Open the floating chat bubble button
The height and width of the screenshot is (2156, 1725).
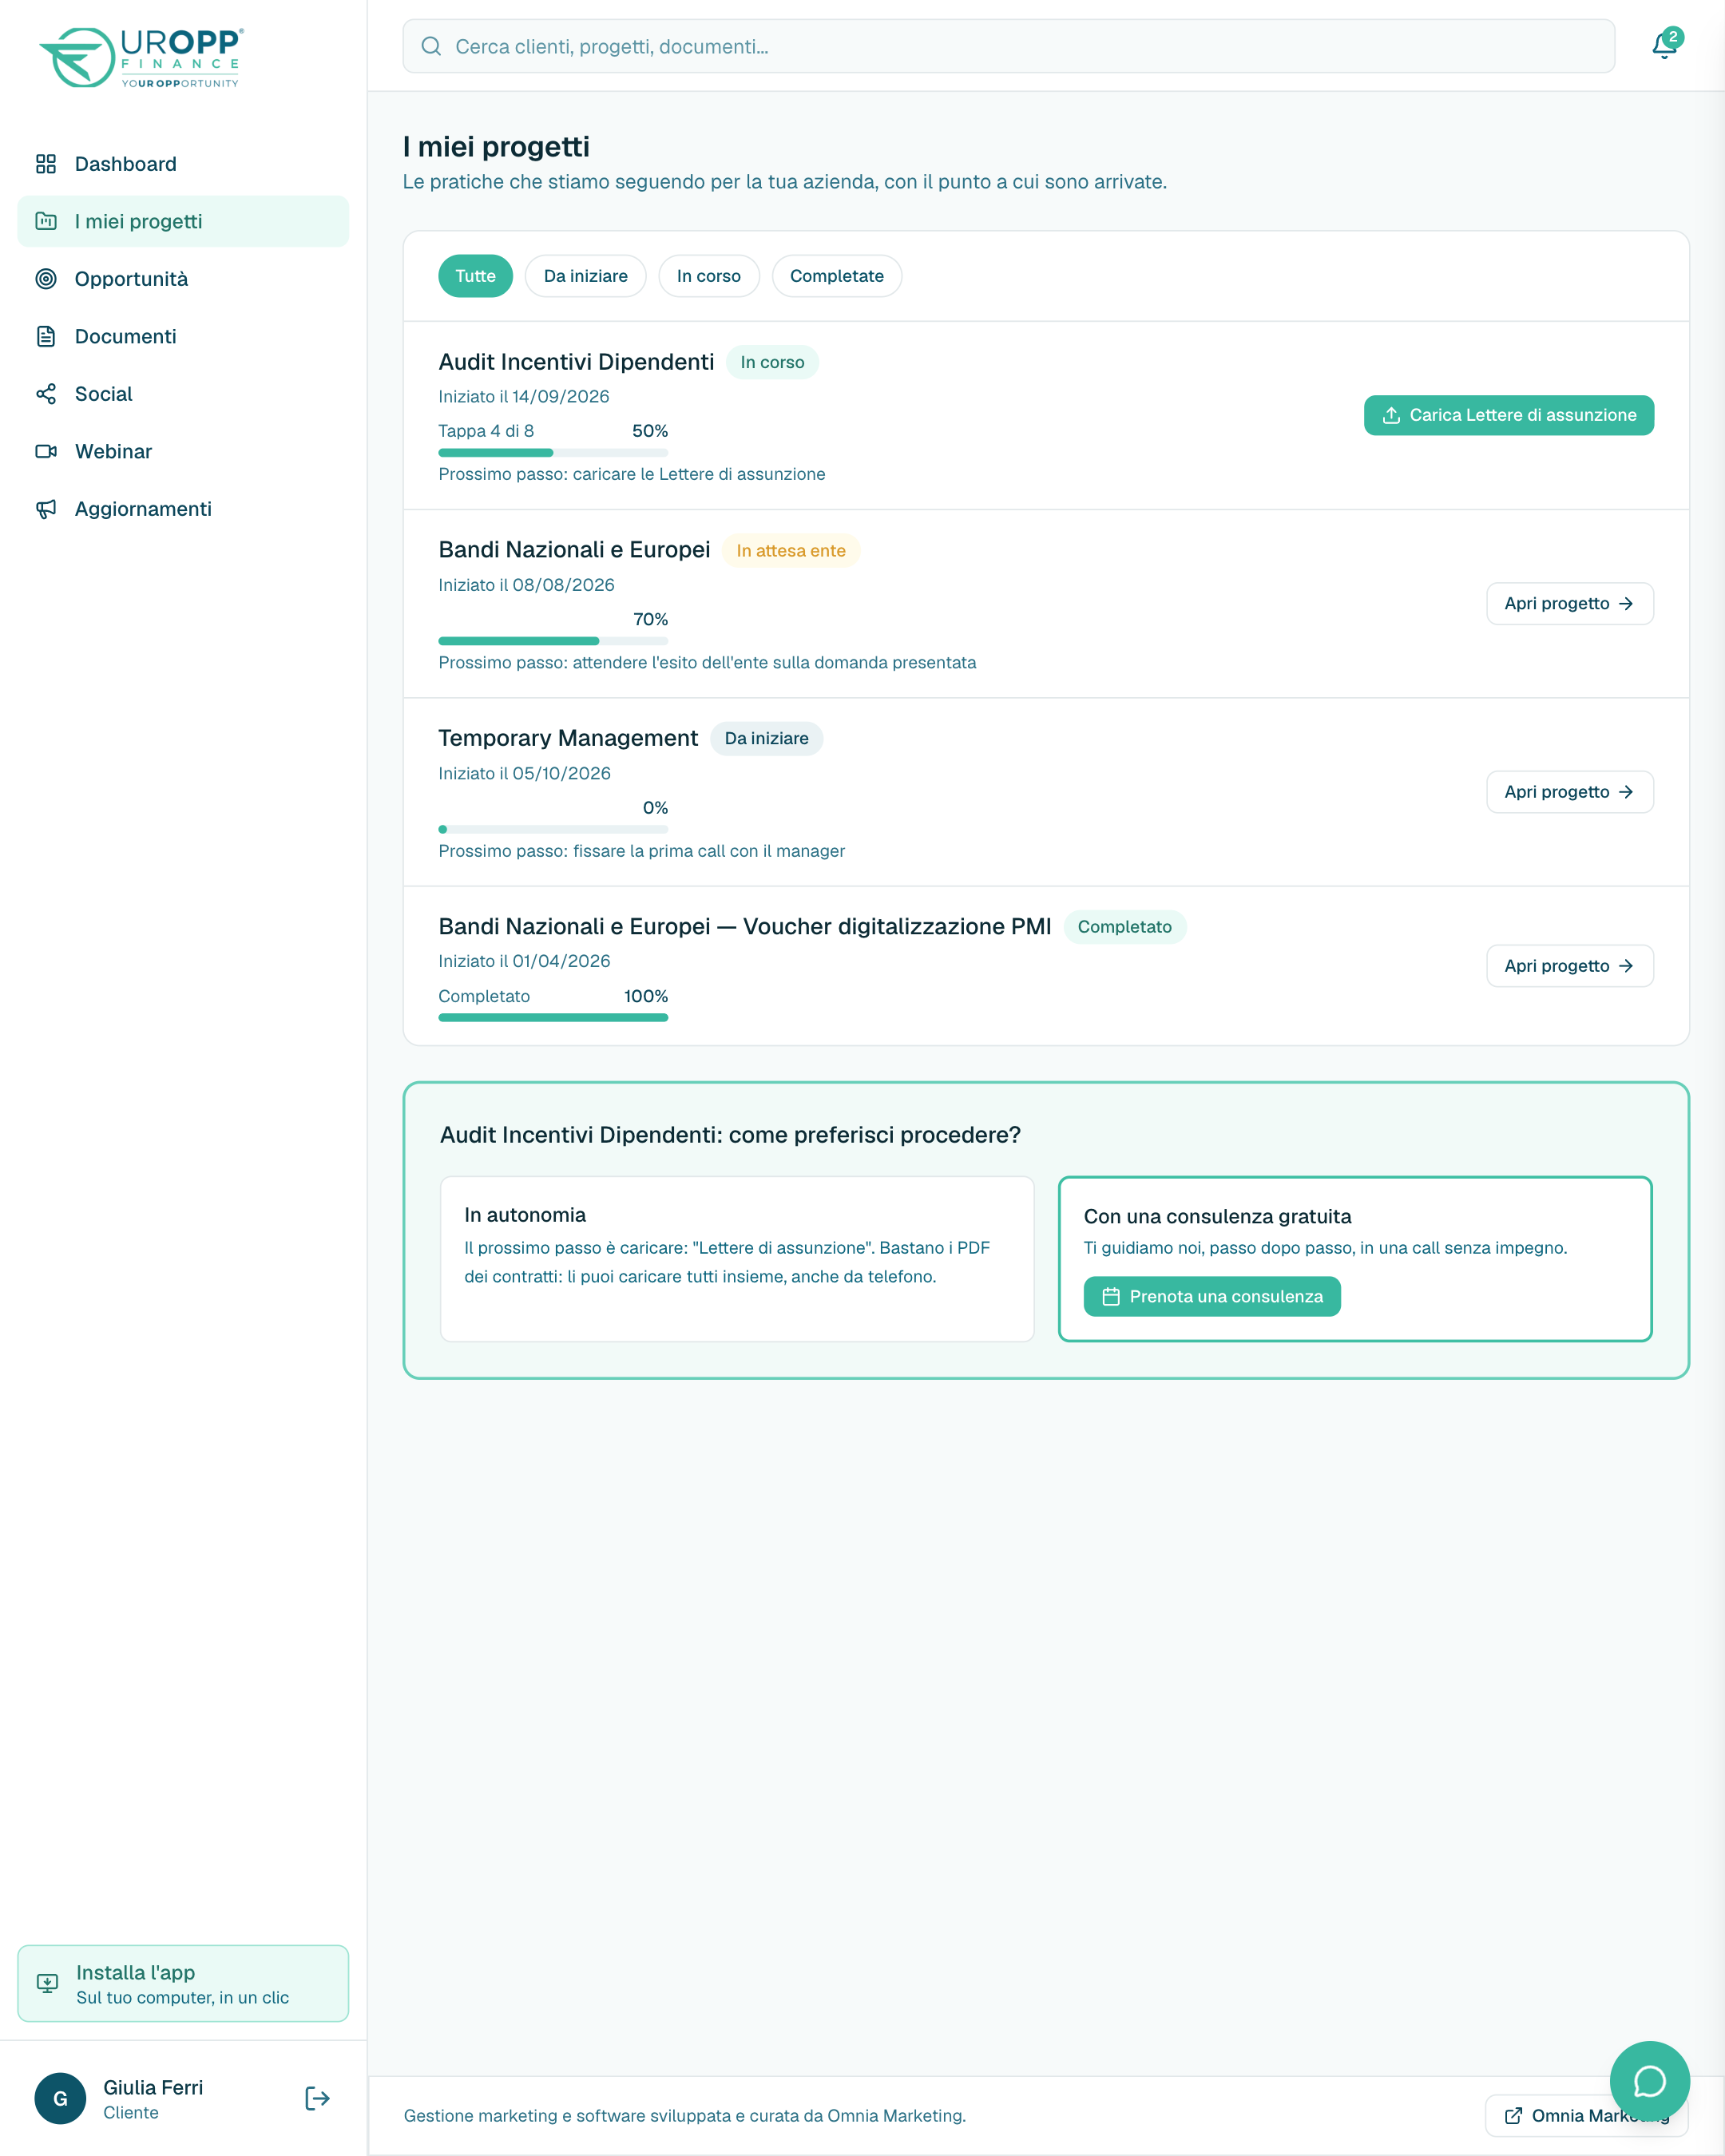(1649, 2082)
